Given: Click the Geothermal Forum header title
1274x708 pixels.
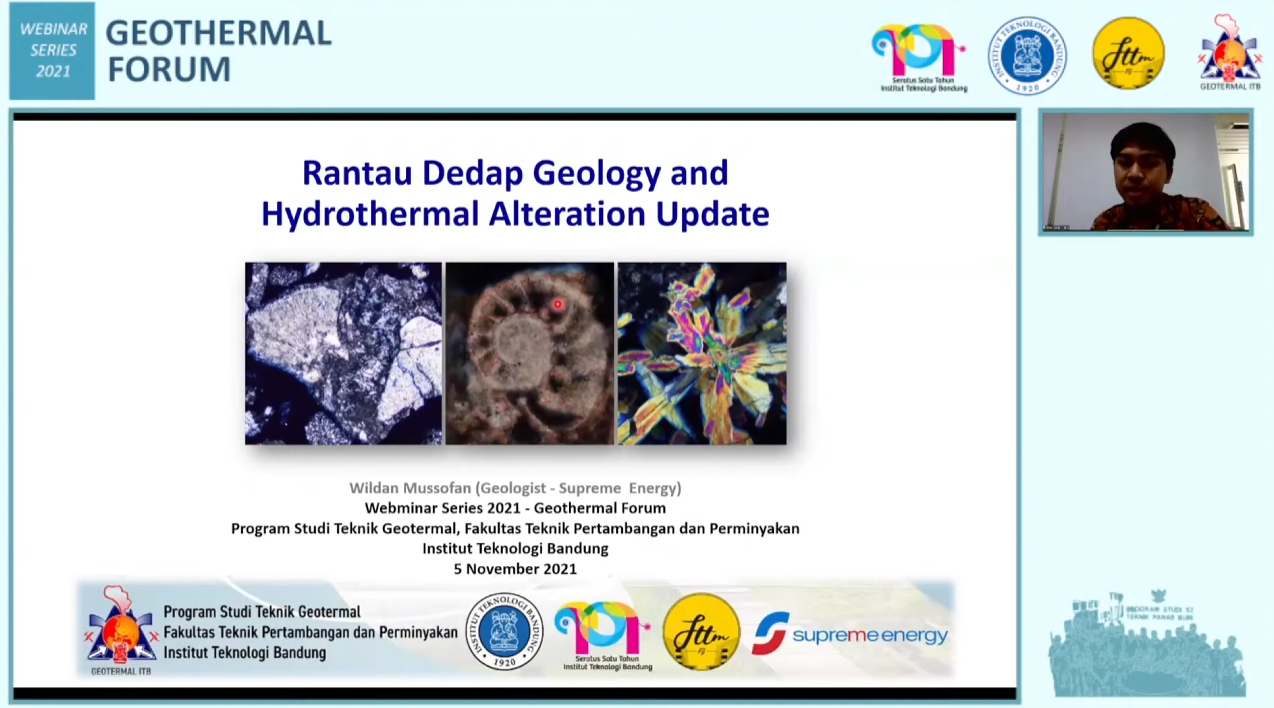Looking at the screenshot, I should (218, 50).
